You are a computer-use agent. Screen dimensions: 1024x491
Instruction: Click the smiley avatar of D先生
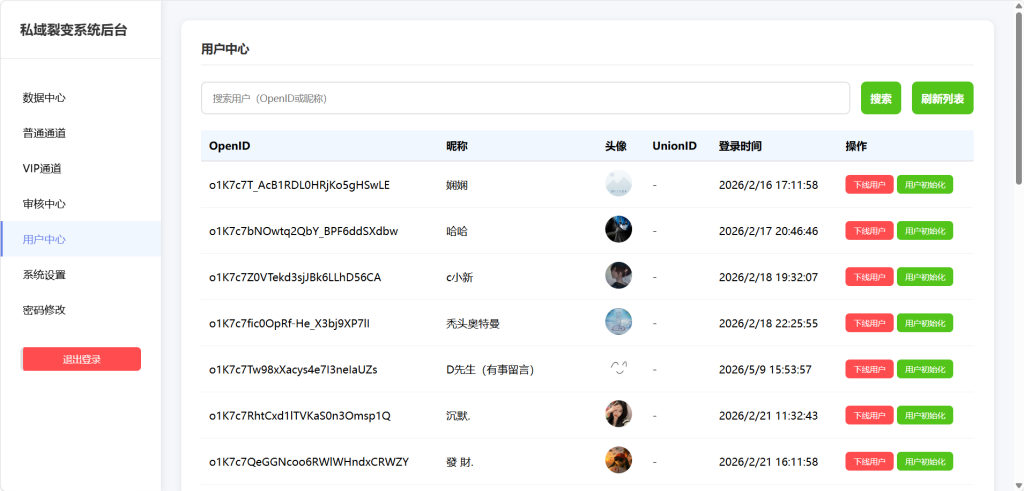click(x=618, y=368)
